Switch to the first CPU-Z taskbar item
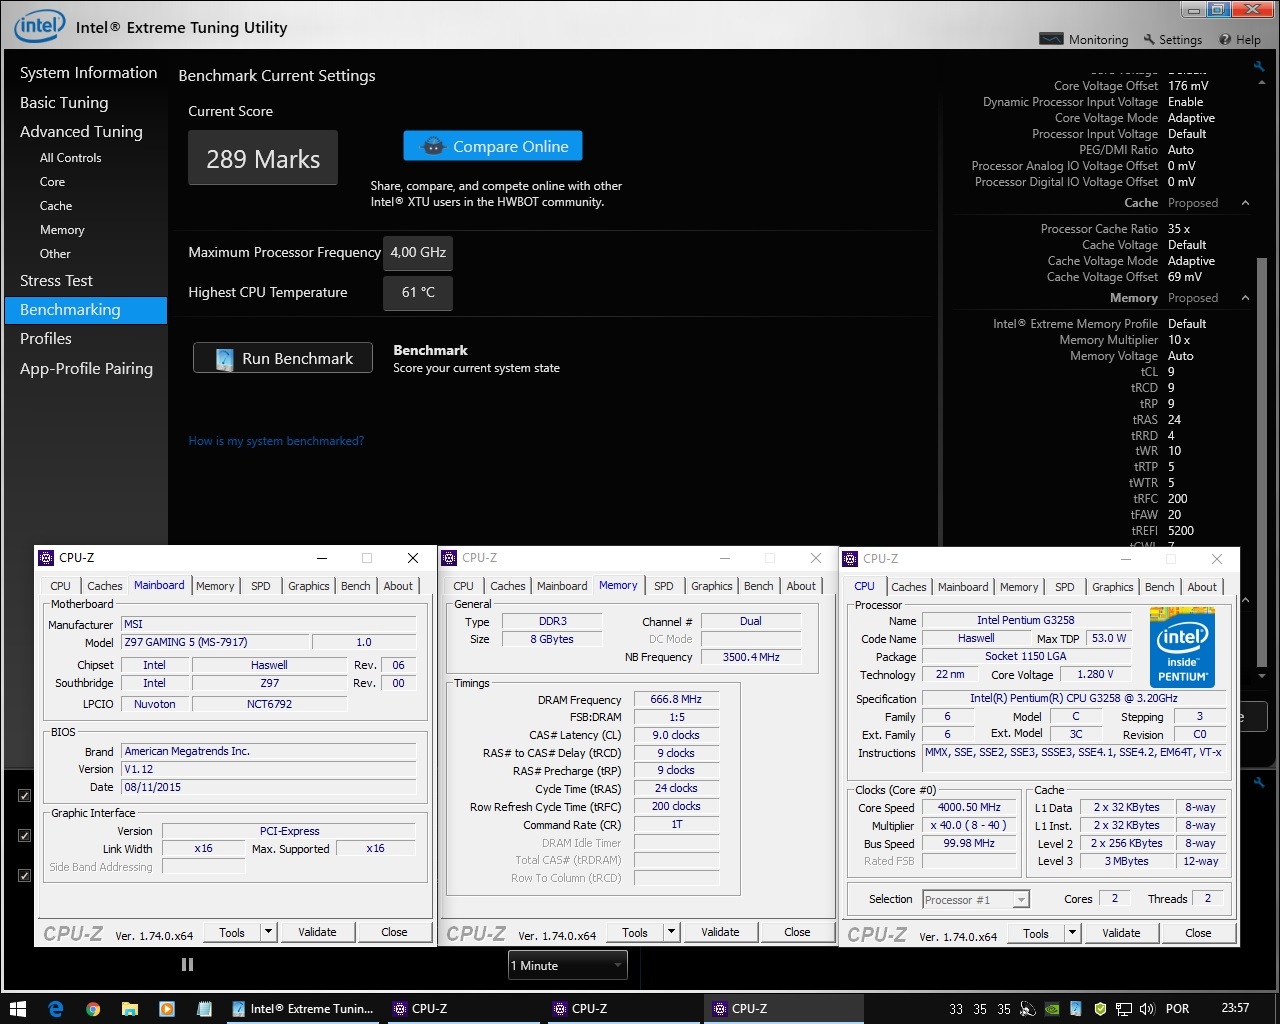1280x1024 pixels. point(463,1009)
